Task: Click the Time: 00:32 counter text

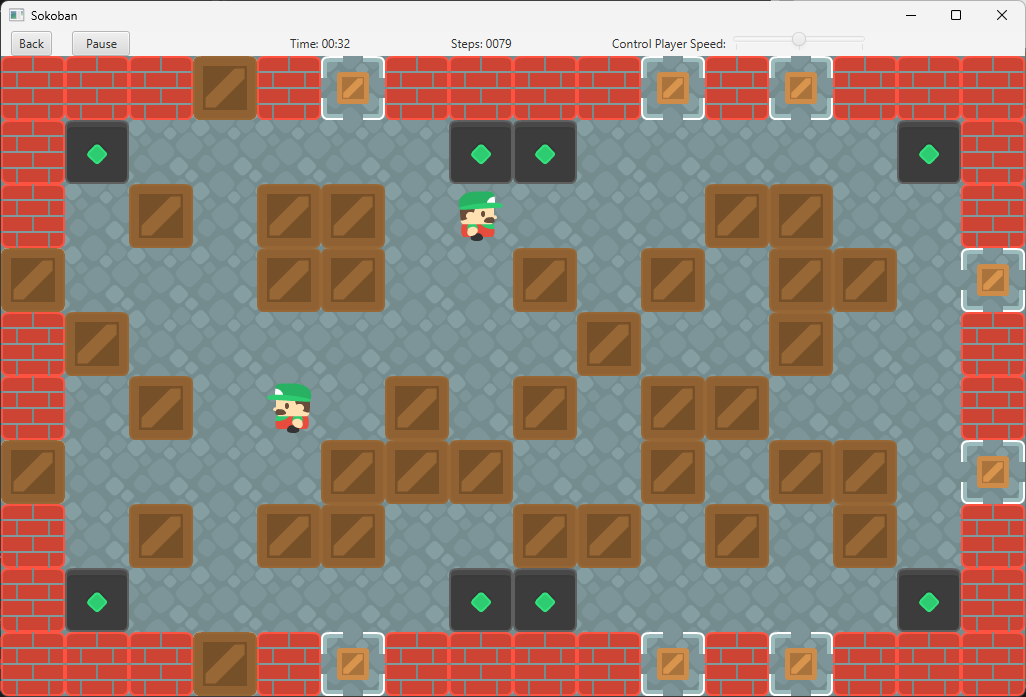Action: coord(320,44)
